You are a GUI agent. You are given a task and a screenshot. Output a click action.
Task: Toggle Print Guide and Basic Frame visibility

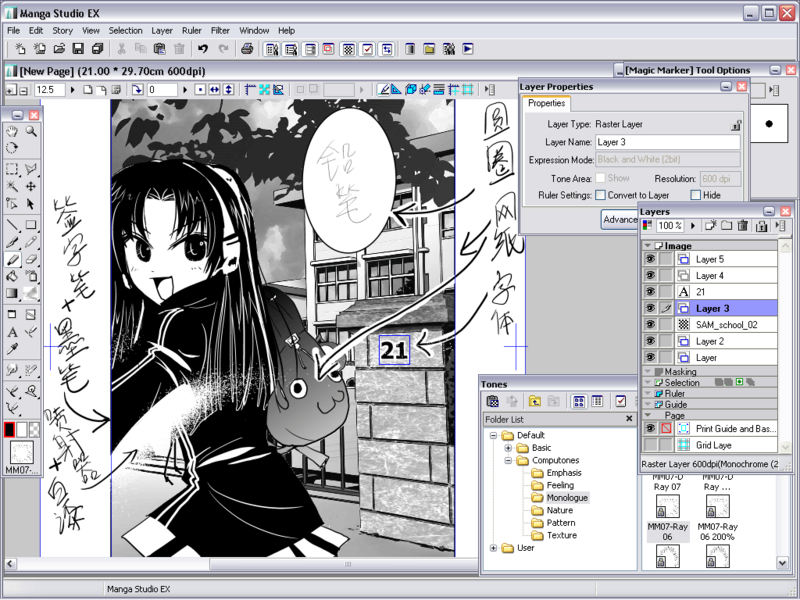(649, 429)
